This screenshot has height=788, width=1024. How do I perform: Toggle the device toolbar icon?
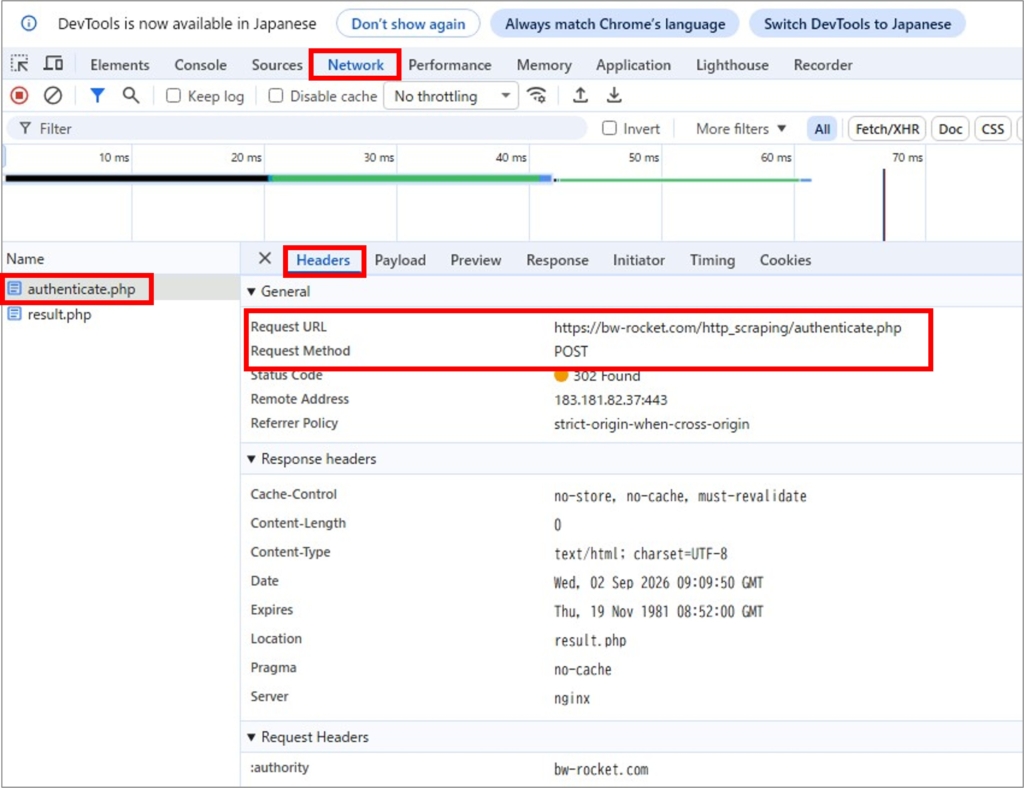click(x=54, y=64)
